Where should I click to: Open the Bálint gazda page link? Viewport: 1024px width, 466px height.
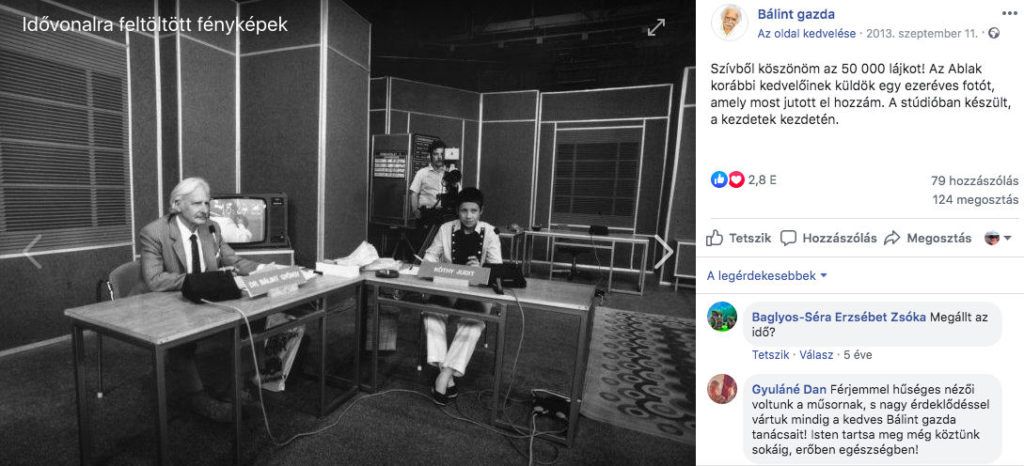click(796, 14)
